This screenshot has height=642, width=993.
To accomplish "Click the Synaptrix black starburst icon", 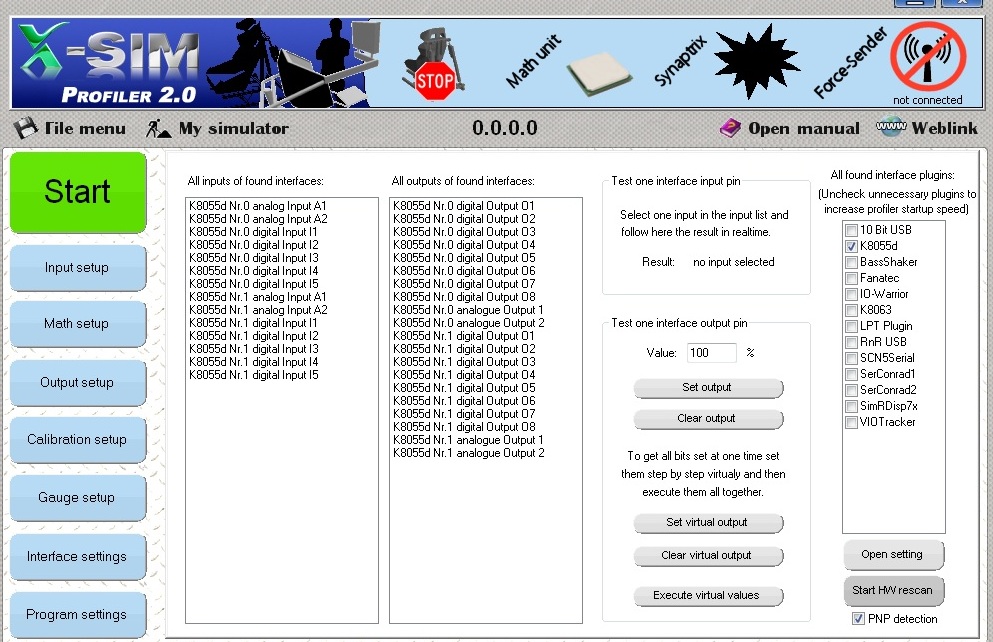I will (x=756, y=62).
